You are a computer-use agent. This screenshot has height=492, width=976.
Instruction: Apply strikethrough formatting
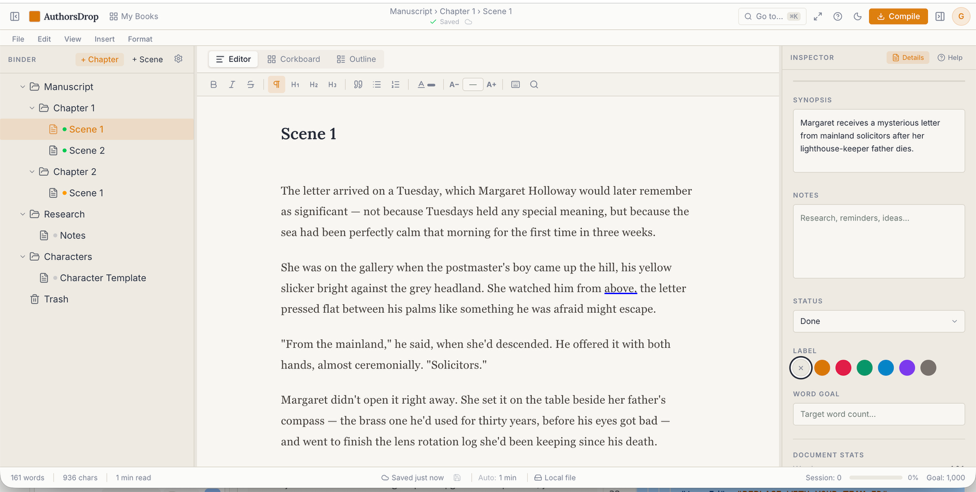point(250,85)
